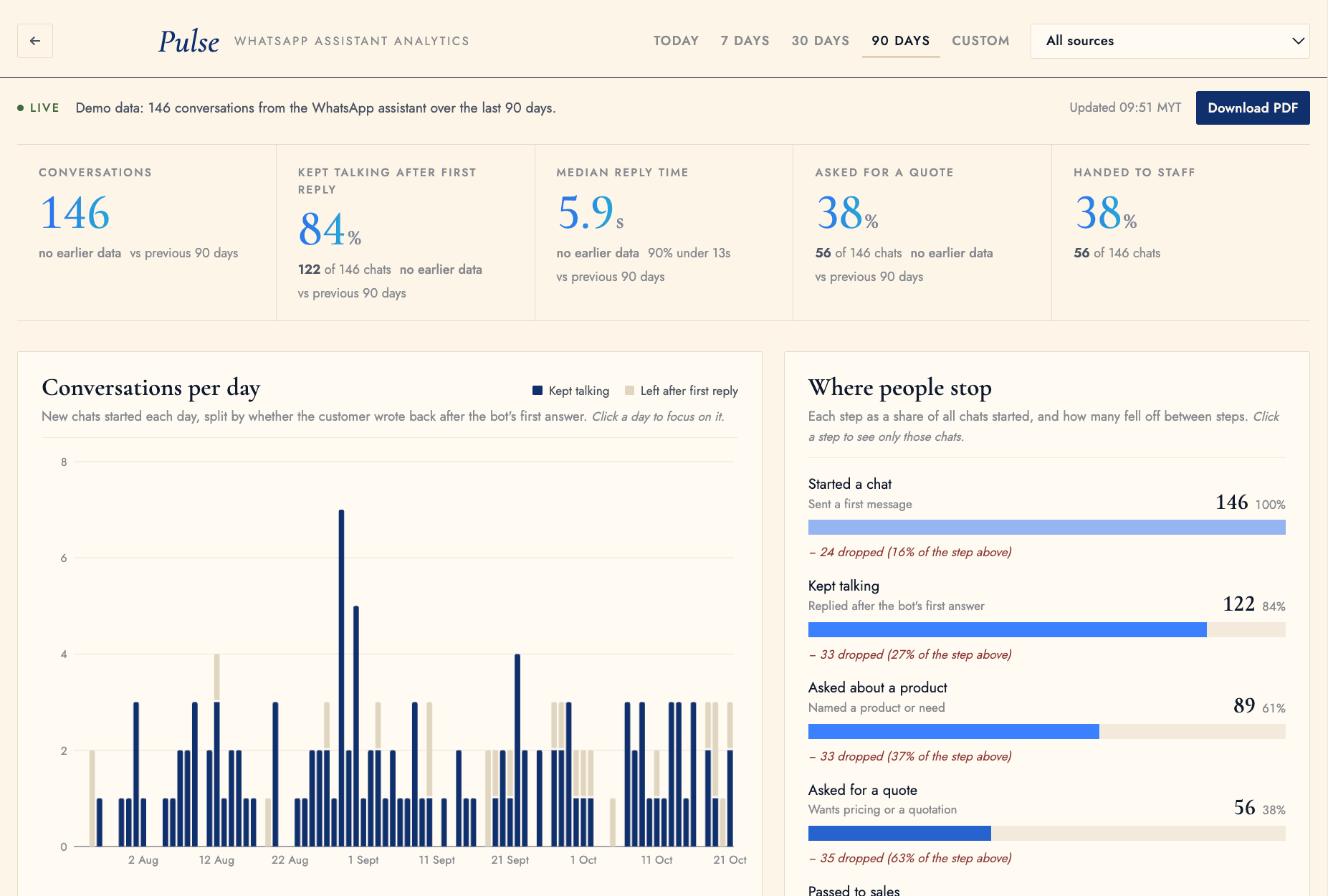Click the Handed to Staff stat card heading
1328x896 pixels.
pos(1134,172)
